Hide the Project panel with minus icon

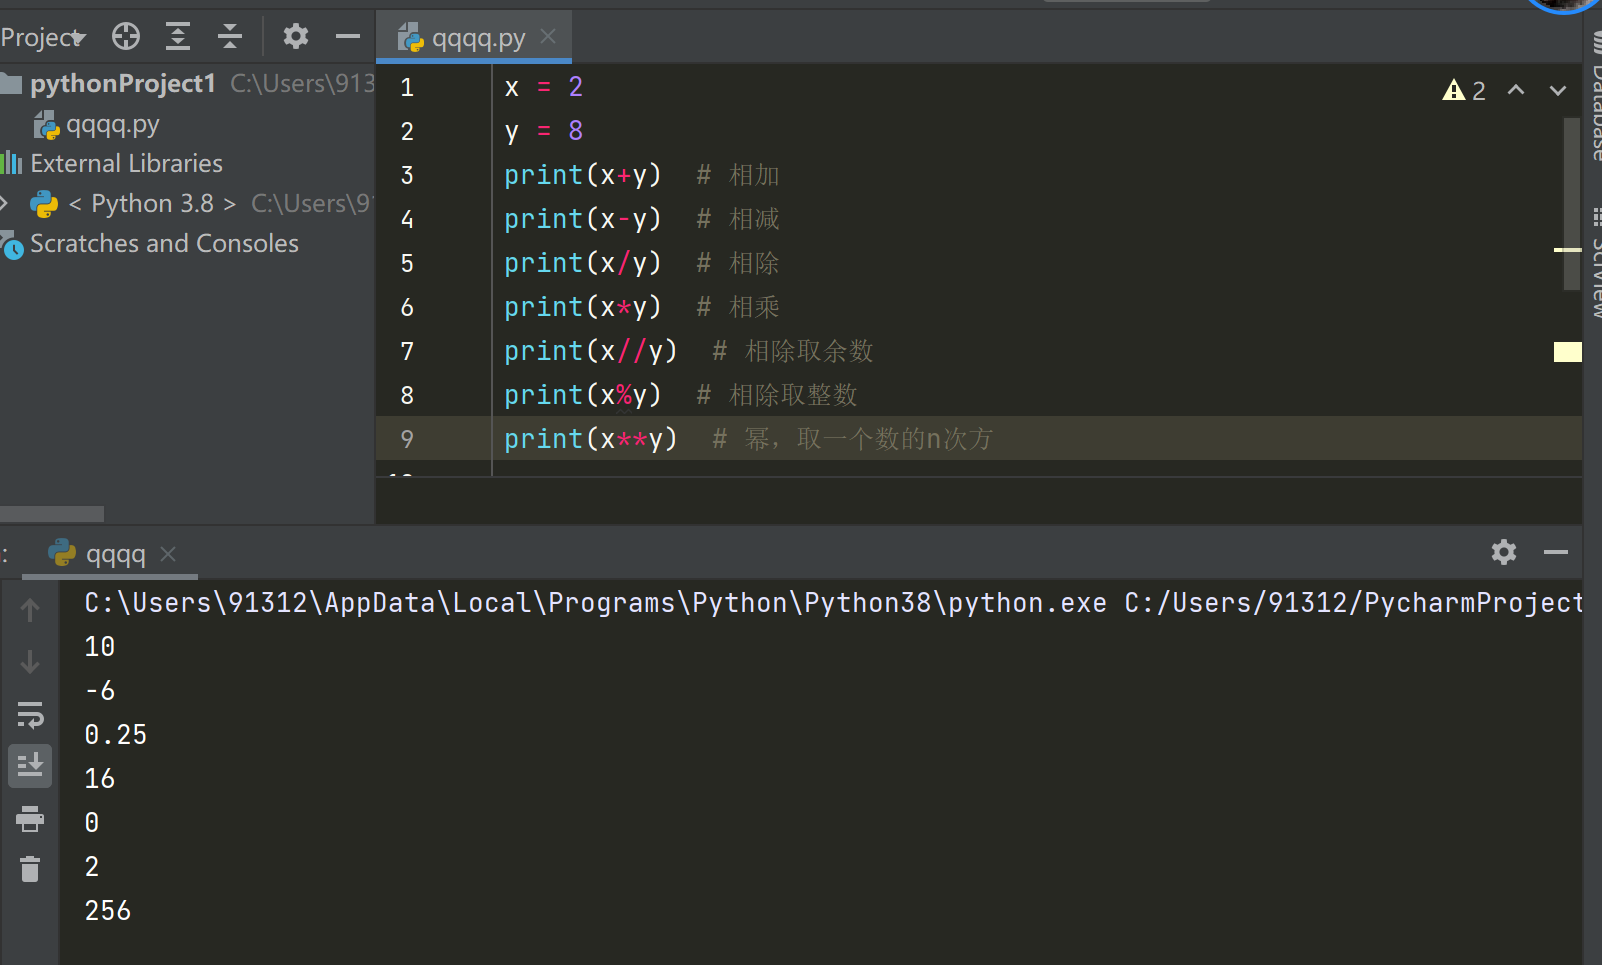point(348,37)
